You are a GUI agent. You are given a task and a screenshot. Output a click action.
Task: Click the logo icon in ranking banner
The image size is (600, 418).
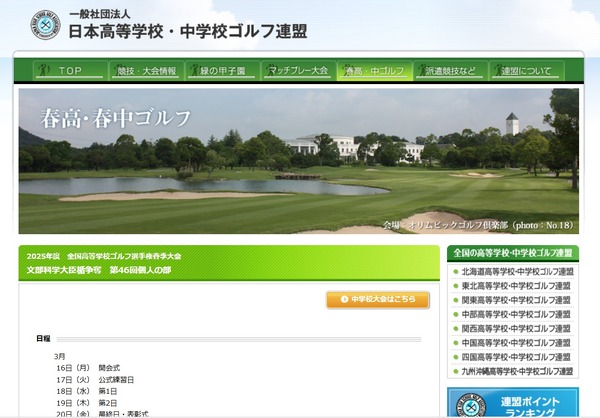pos(471,406)
